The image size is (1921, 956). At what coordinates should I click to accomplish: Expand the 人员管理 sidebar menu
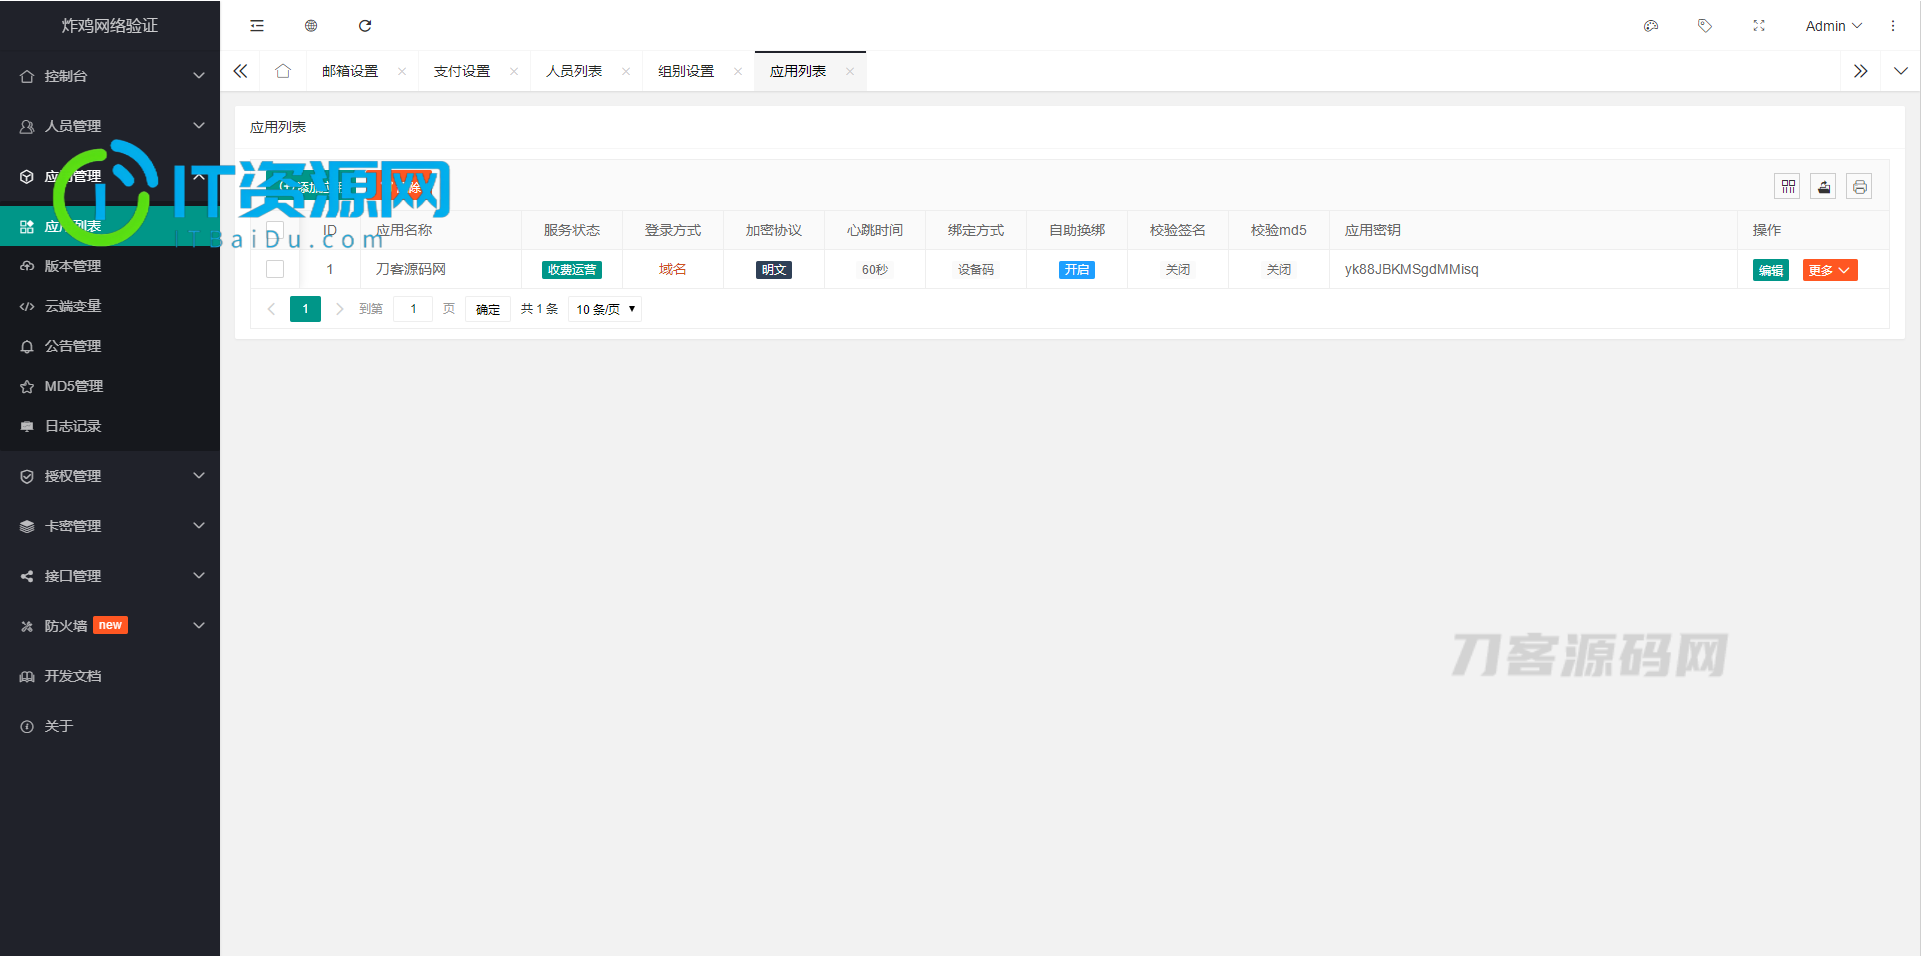[x=110, y=126]
